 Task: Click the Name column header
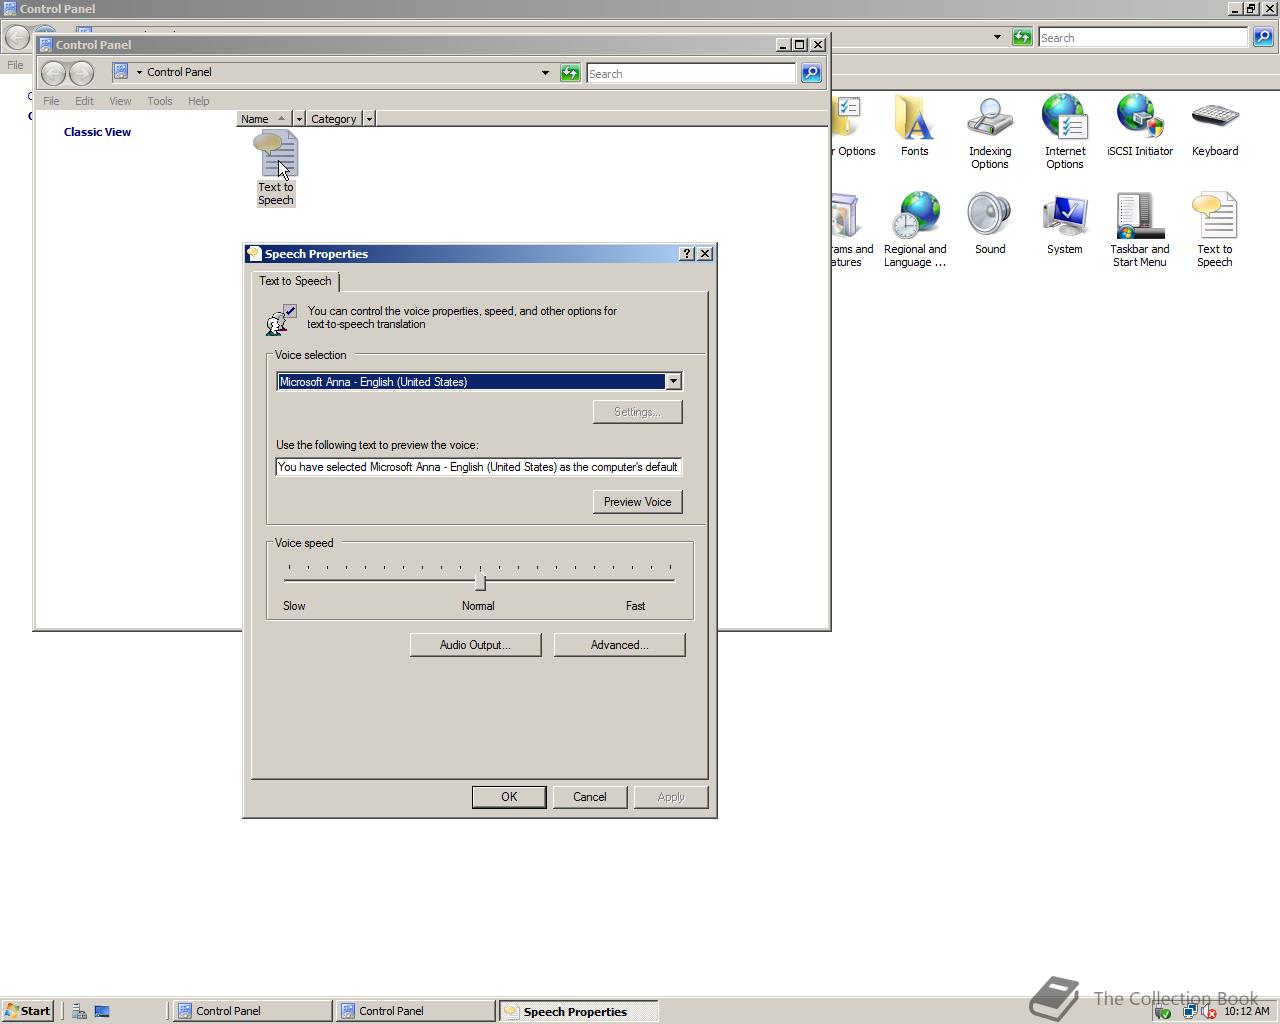pyautogui.click(x=264, y=119)
